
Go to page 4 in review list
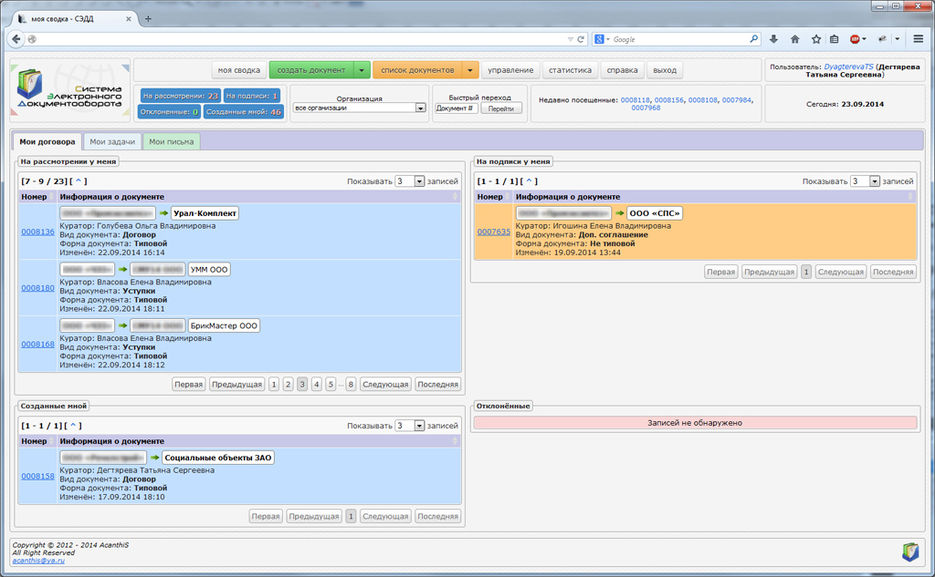click(317, 384)
